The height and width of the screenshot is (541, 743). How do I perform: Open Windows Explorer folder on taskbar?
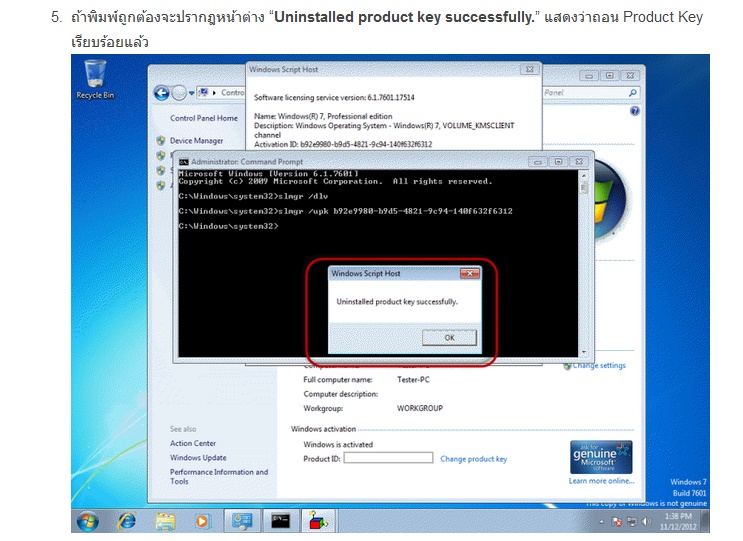165,521
